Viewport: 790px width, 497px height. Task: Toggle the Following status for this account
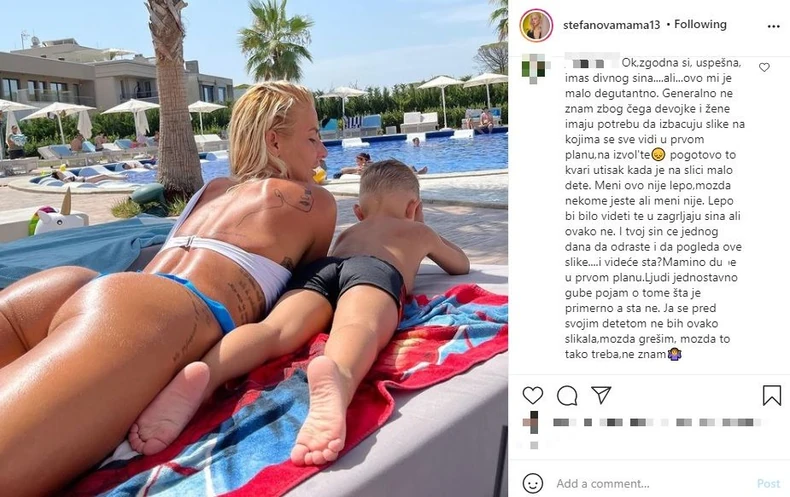click(x=700, y=24)
